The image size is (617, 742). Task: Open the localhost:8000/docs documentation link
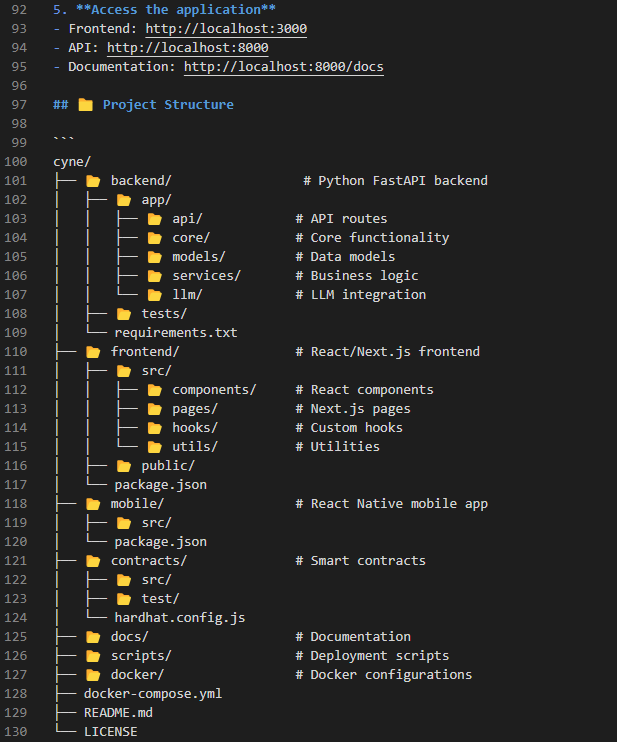(x=284, y=67)
